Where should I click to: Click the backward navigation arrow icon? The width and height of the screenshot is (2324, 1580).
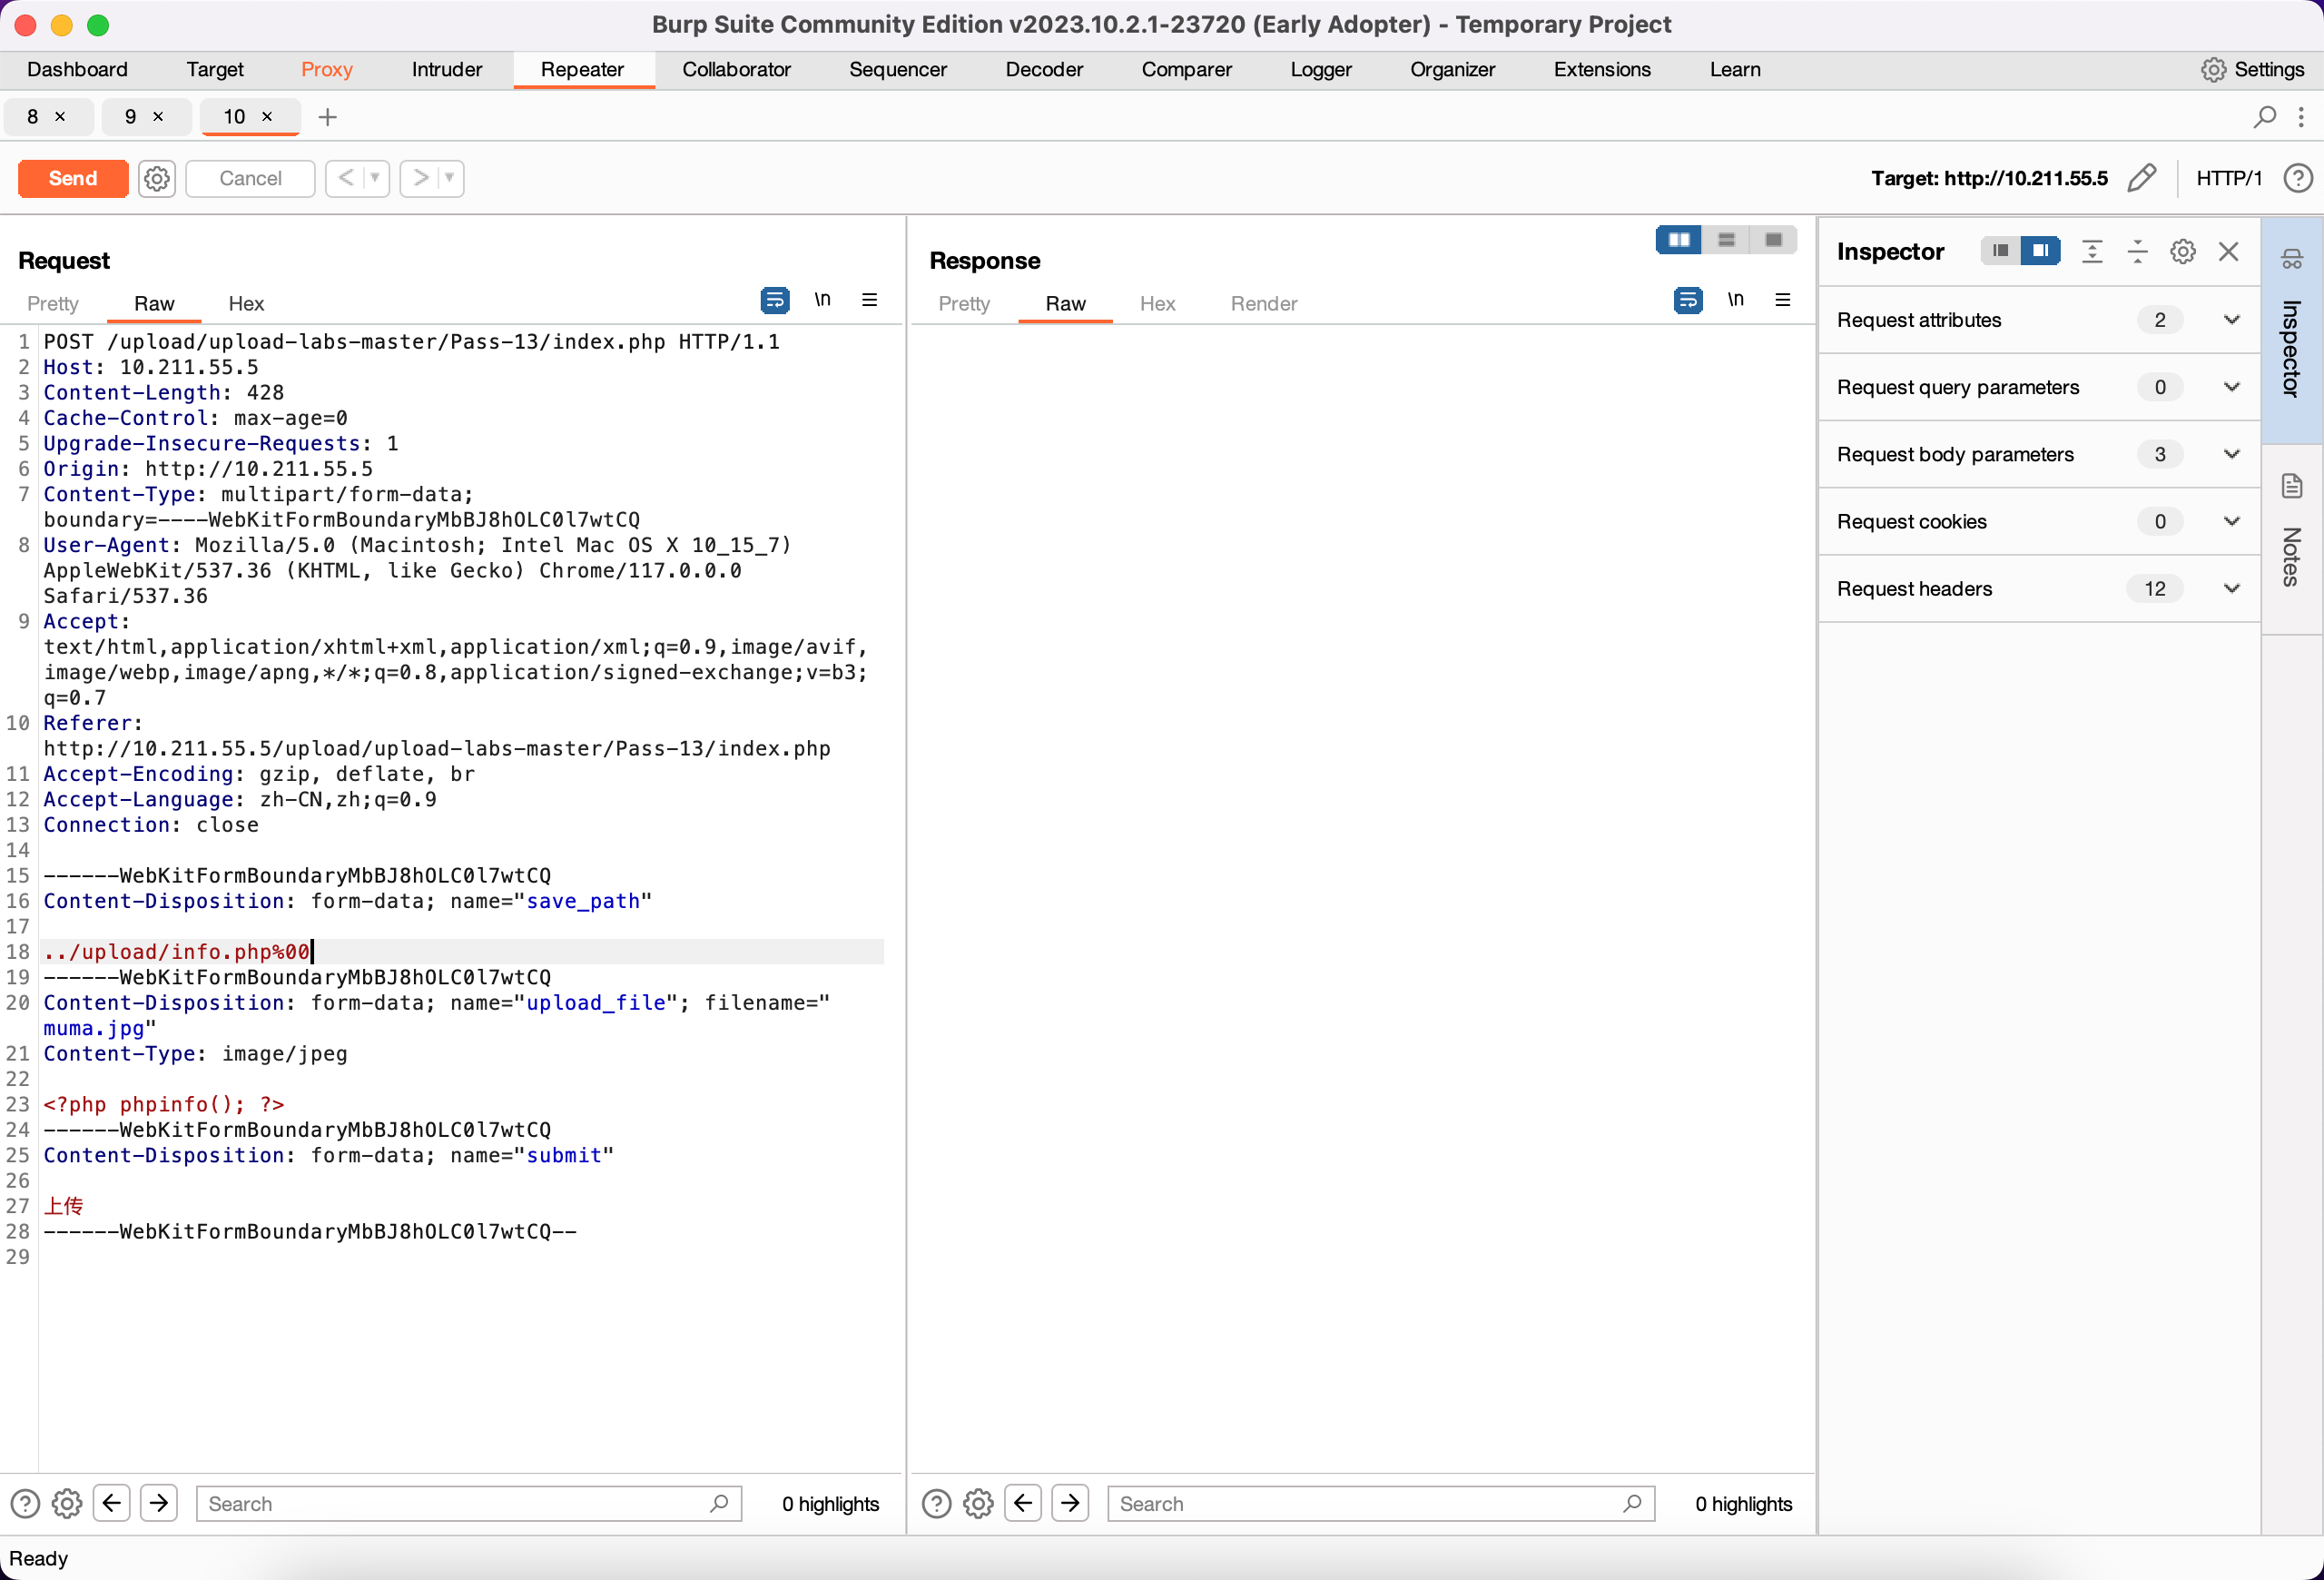[x=111, y=1503]
